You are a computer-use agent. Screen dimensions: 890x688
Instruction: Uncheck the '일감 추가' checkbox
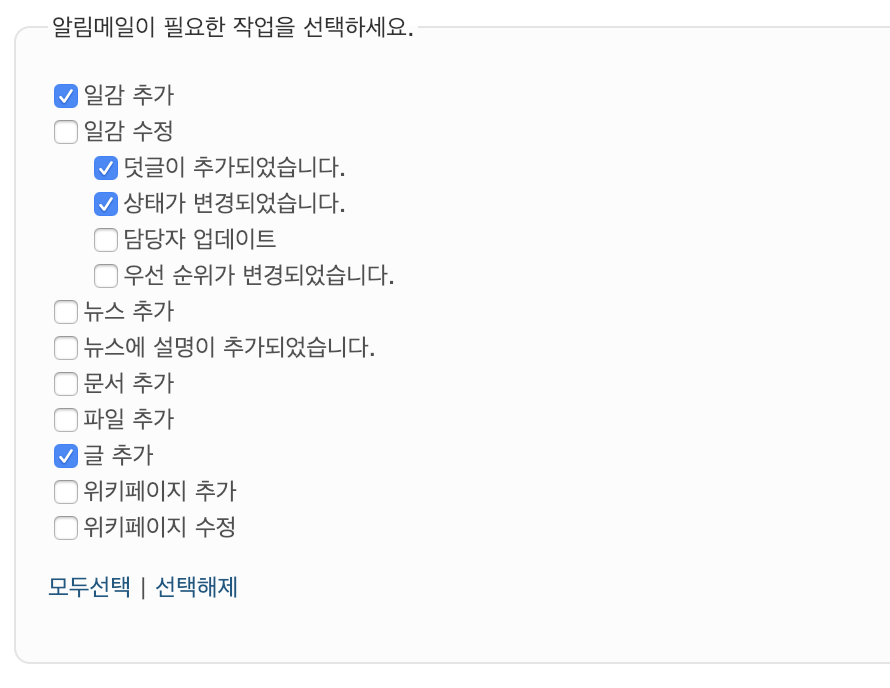pos(66,96)
